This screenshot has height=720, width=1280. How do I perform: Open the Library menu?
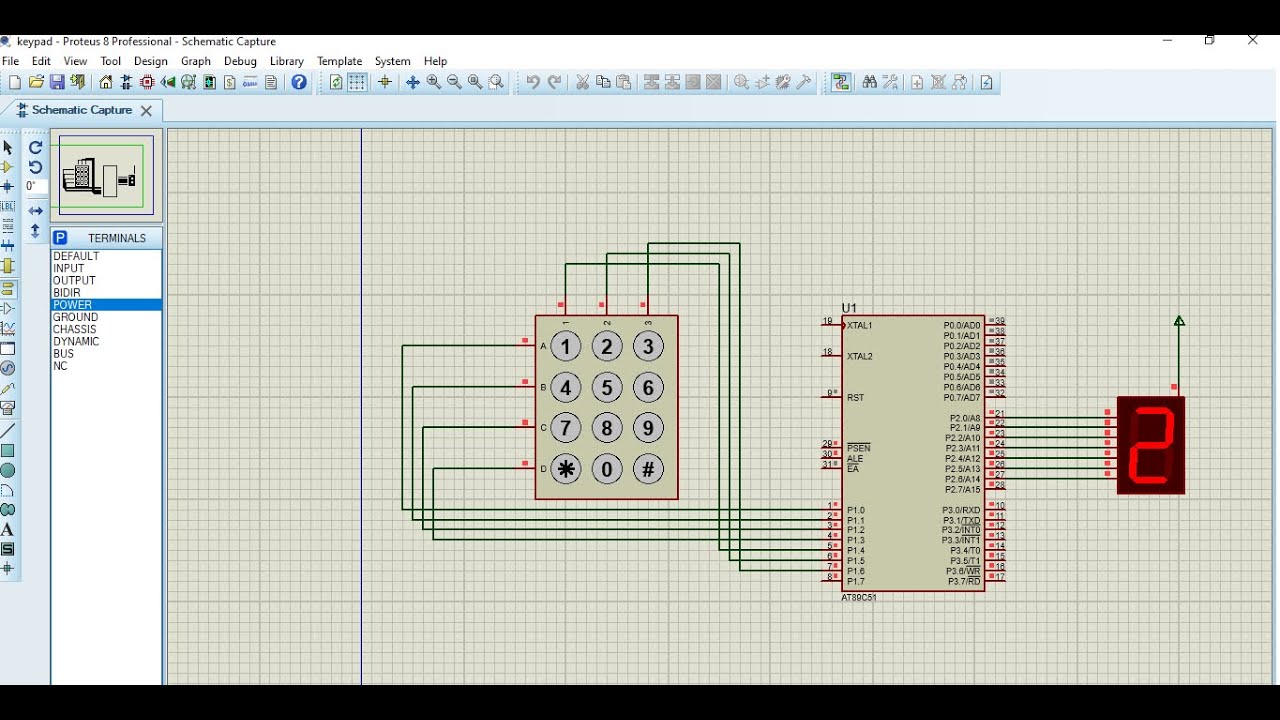pos(287,61)
